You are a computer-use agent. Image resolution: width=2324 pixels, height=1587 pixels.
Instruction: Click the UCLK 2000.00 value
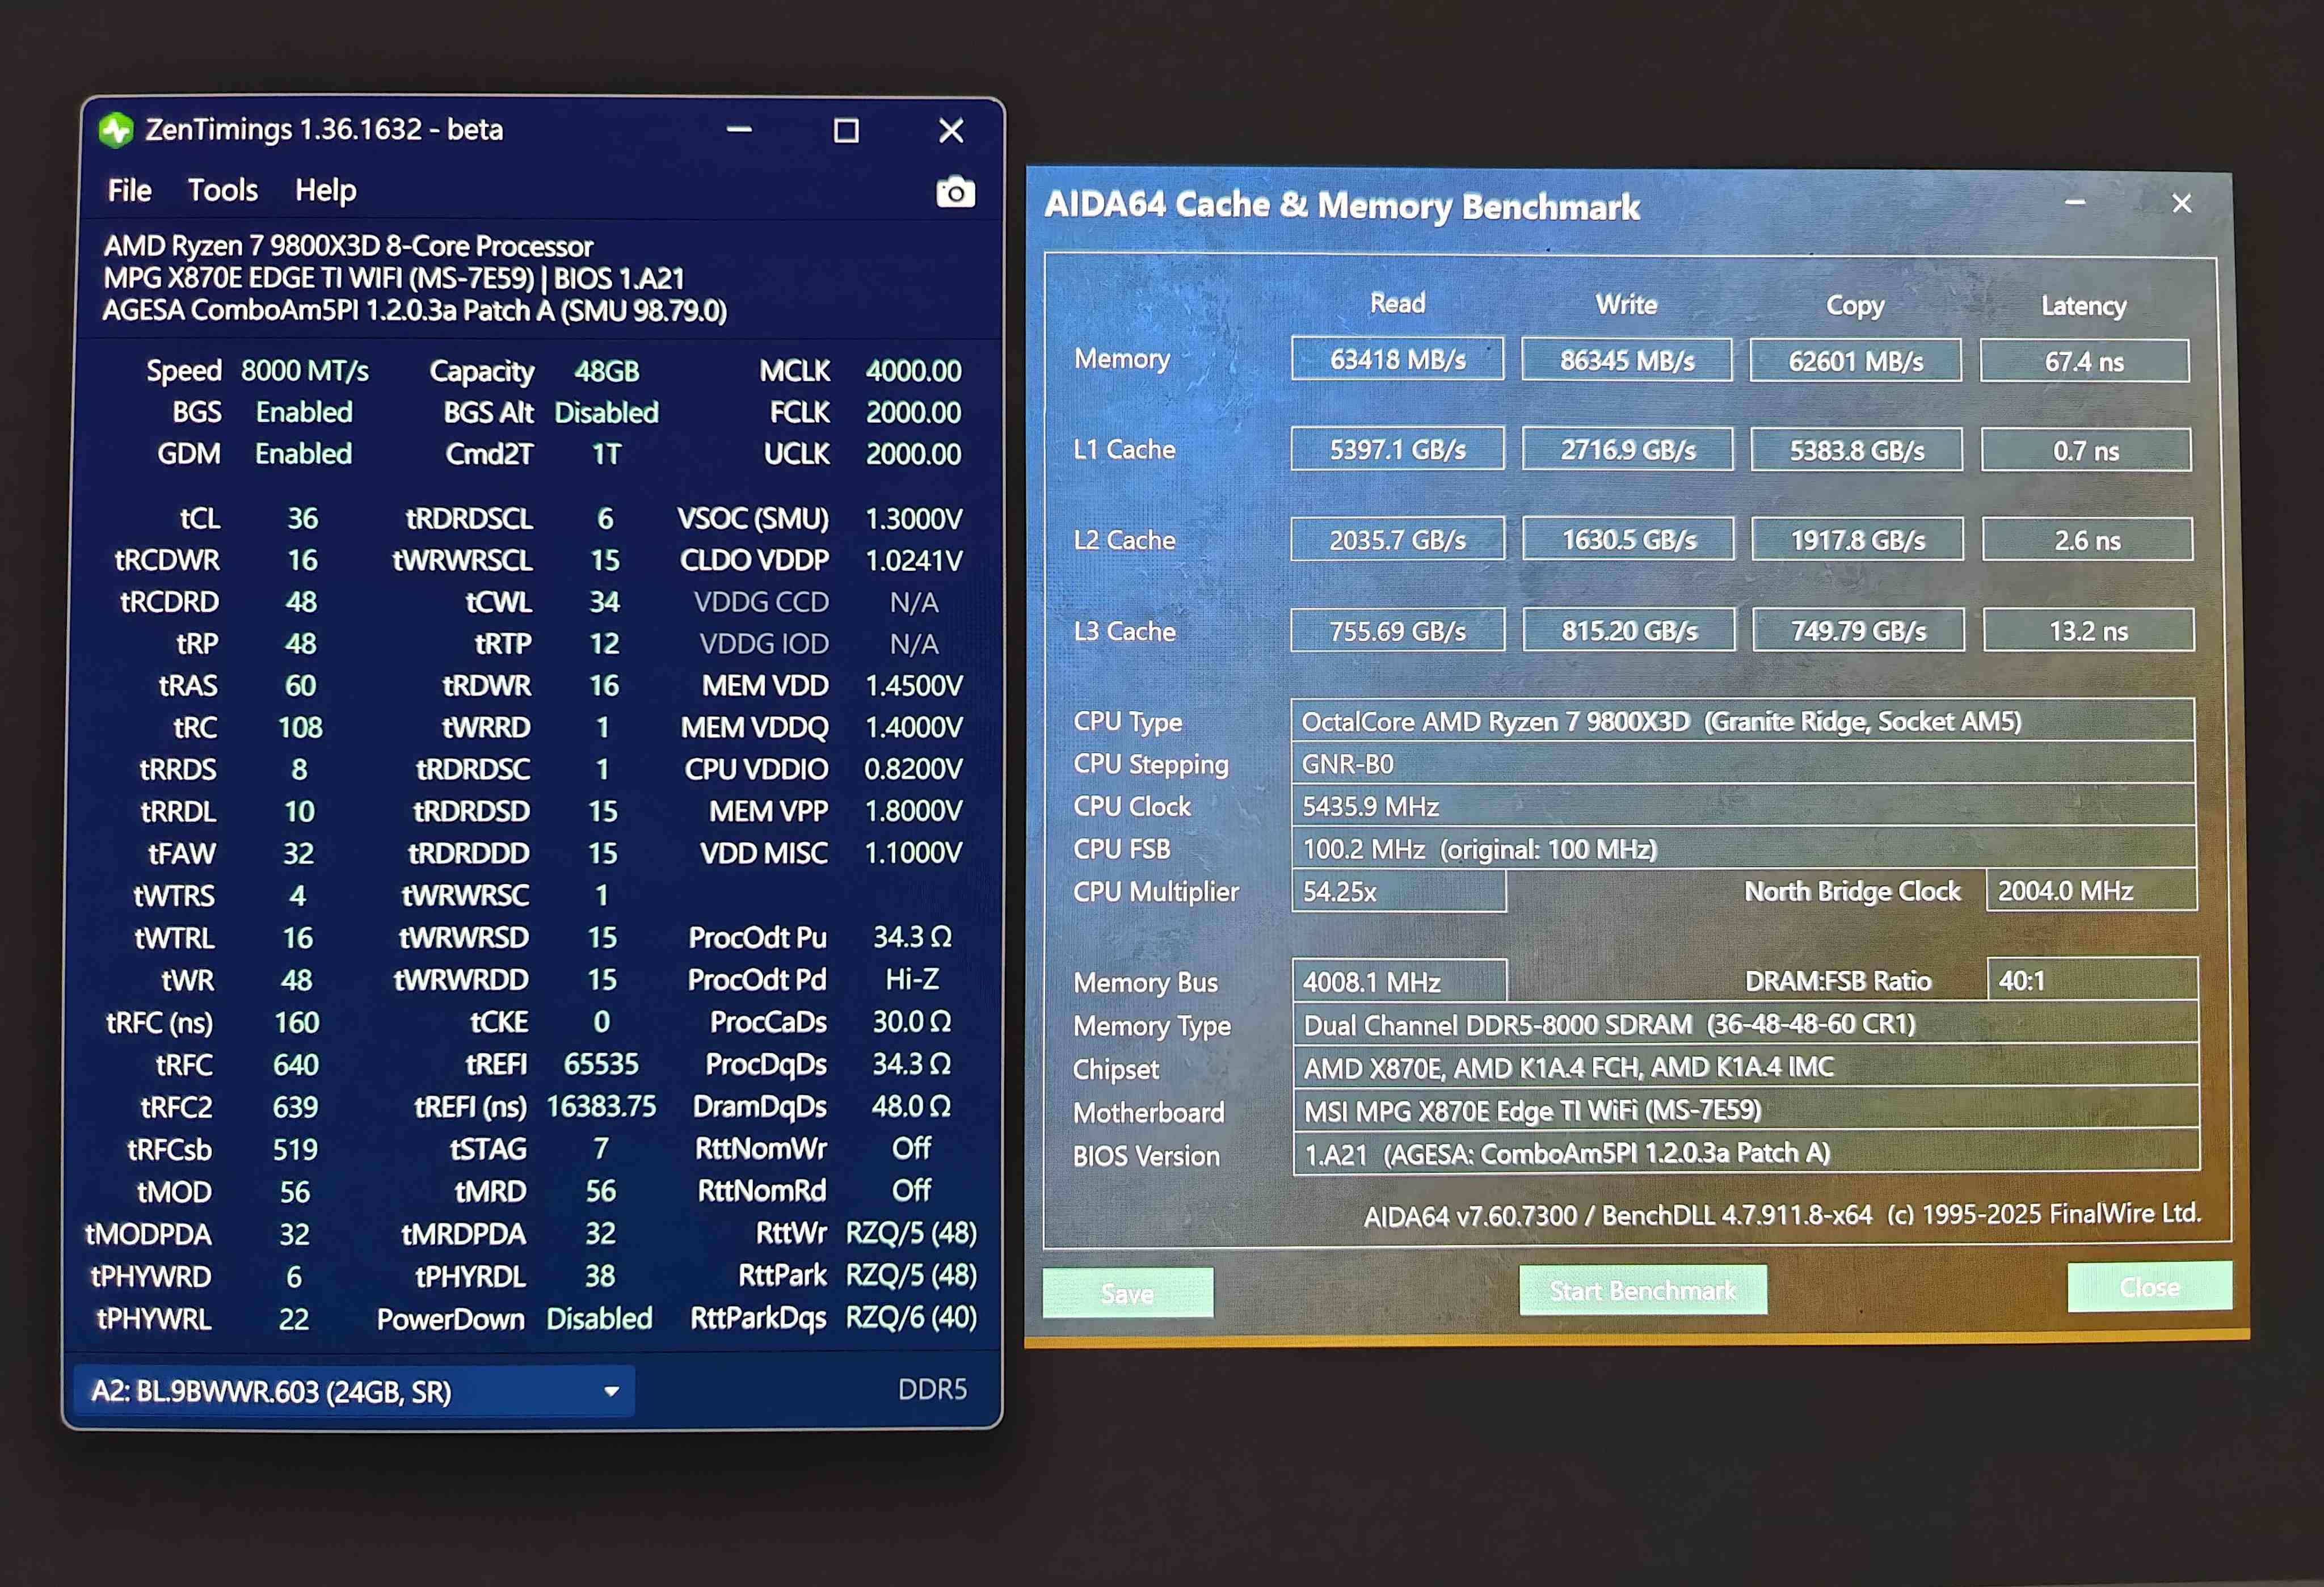[913, 454]
